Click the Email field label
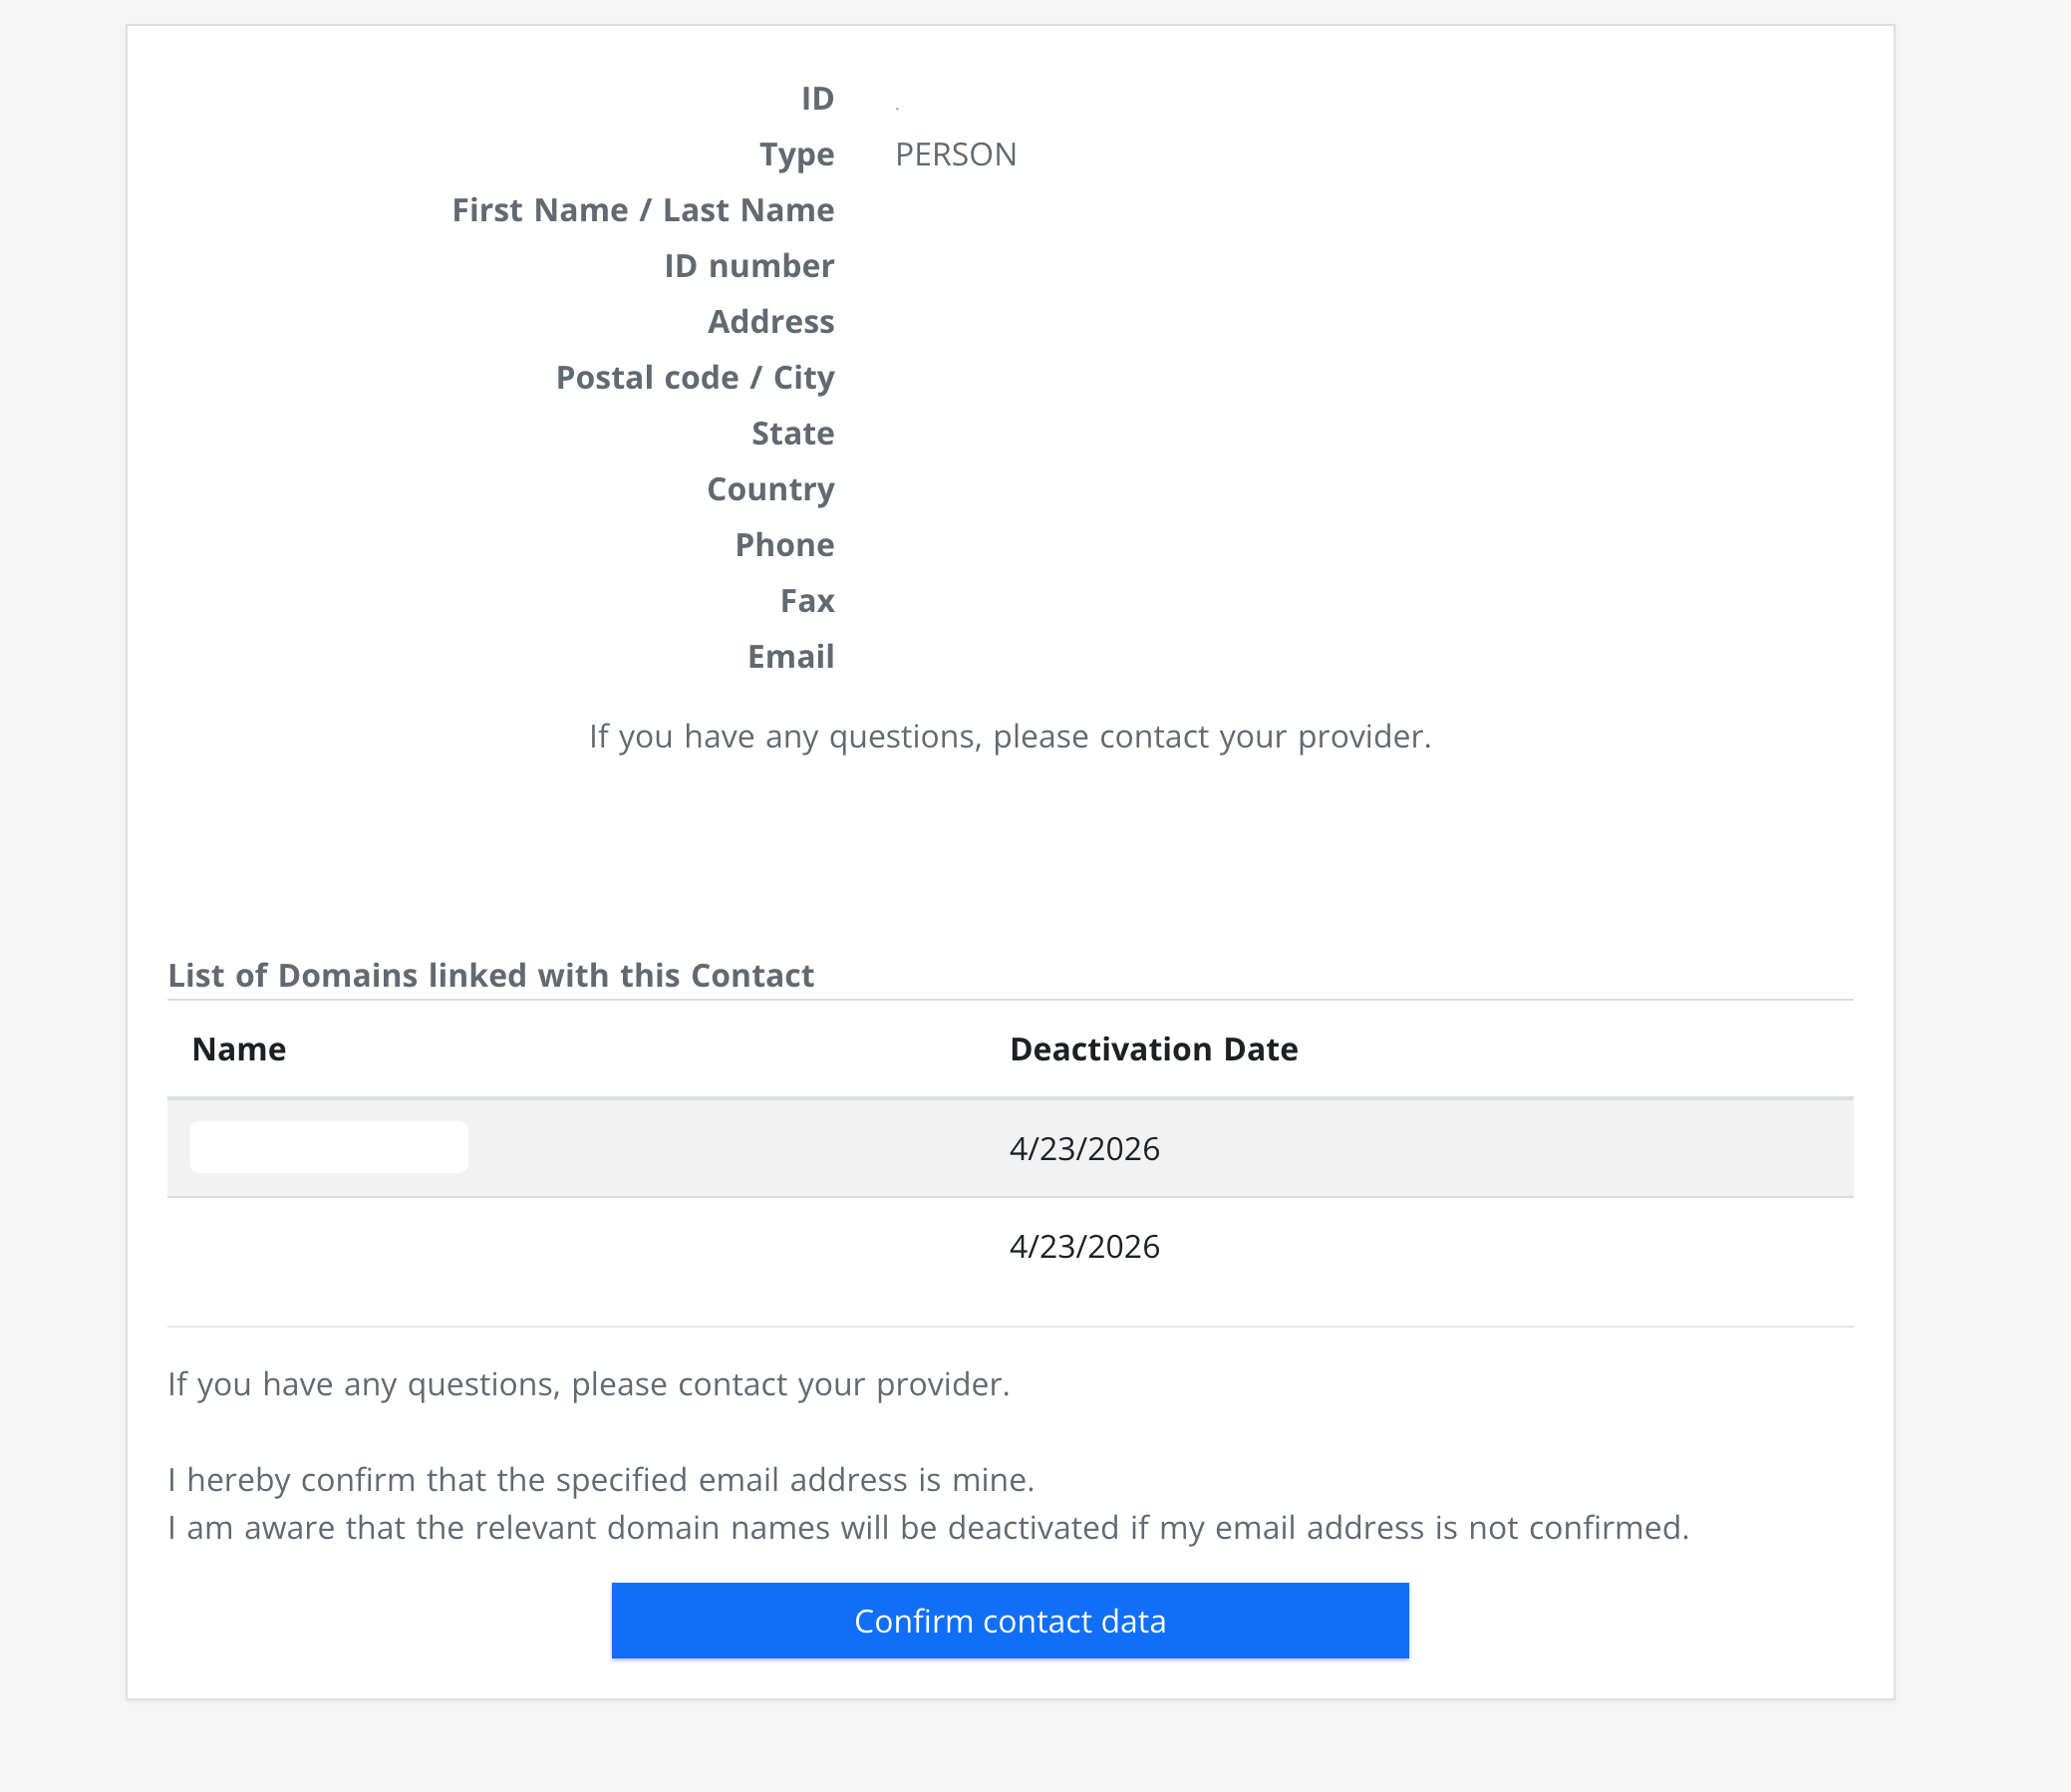Image resolution: width=2071 pixels, height=1792 pixels. pyautogui.click(x=789, y=657)
